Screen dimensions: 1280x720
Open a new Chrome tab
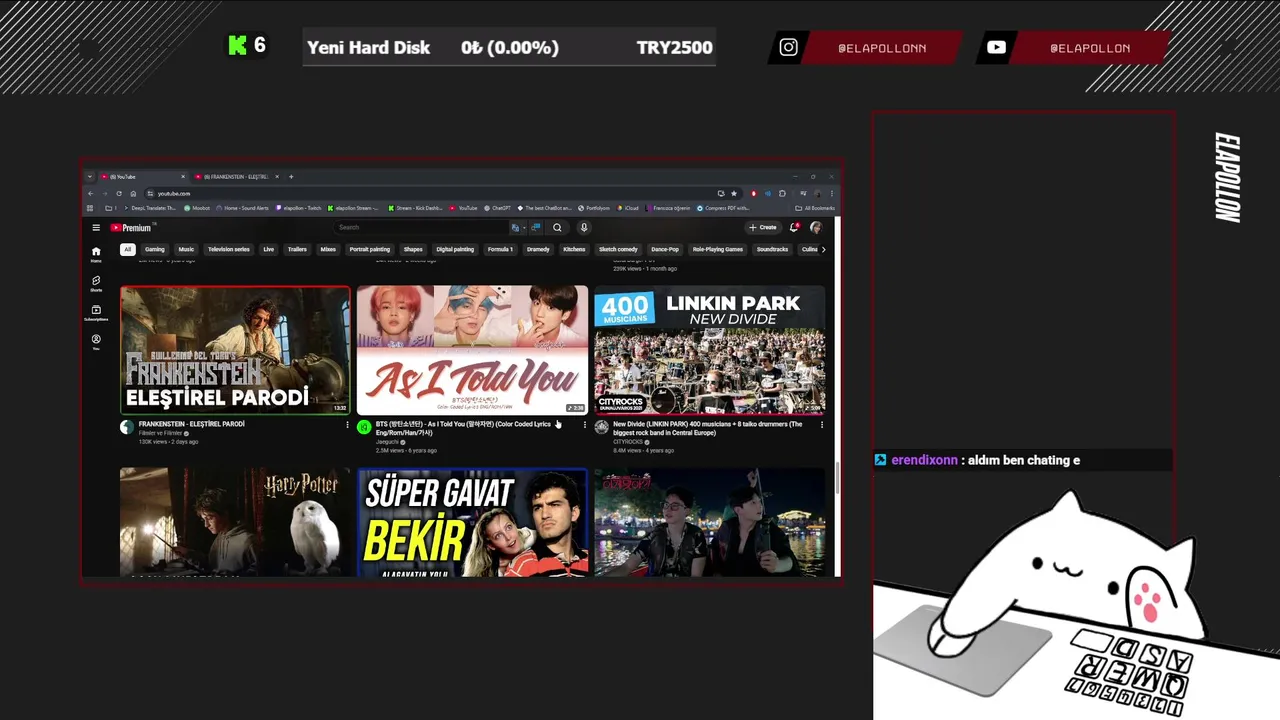[291, 177]
